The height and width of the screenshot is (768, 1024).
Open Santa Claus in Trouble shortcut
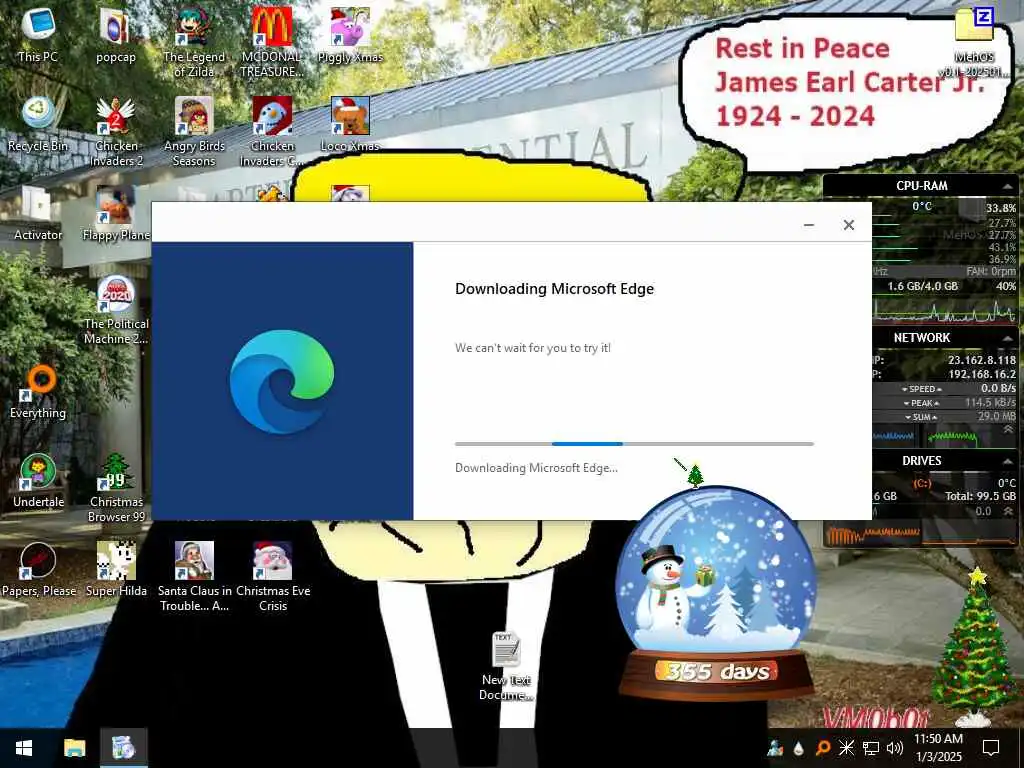click(x=194, y=576)
